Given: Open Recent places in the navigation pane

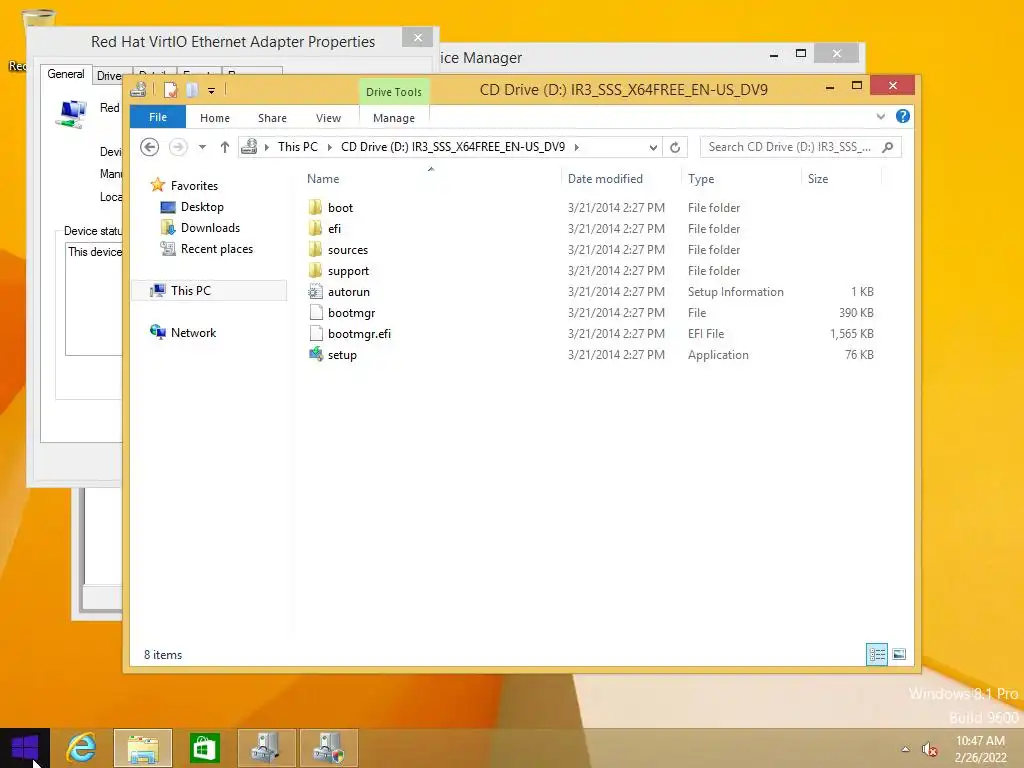Looking at the screenshot, I should (x=217, y=249).
